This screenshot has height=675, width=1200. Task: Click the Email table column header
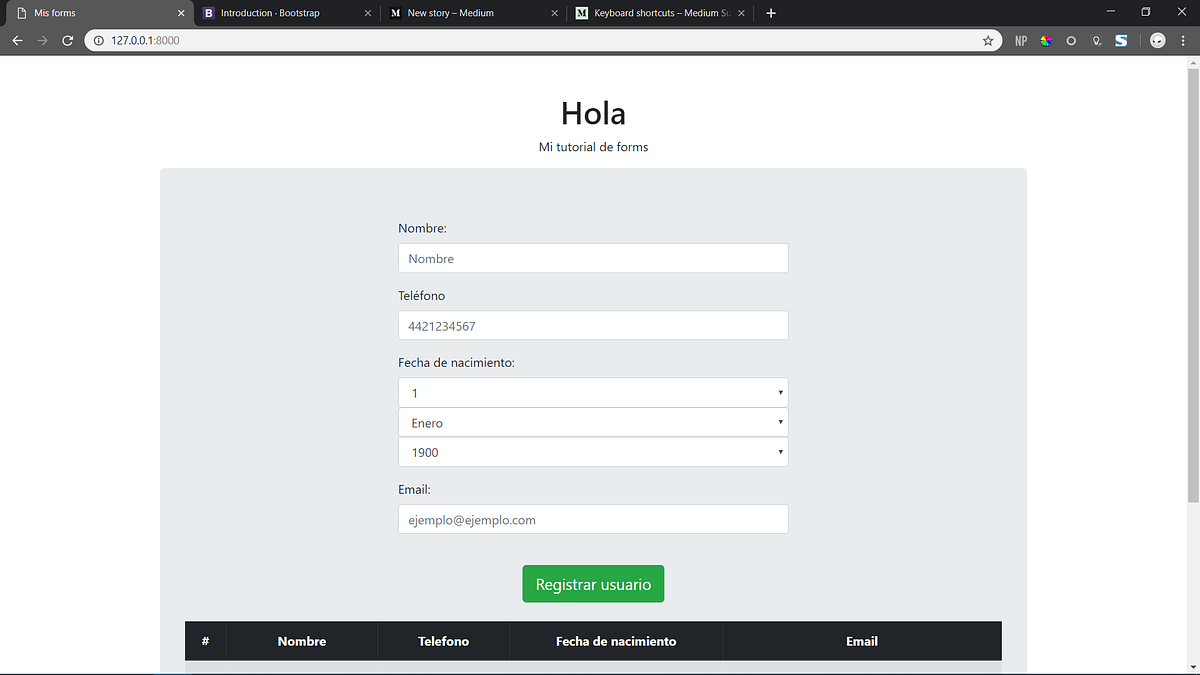click(862, 641)
